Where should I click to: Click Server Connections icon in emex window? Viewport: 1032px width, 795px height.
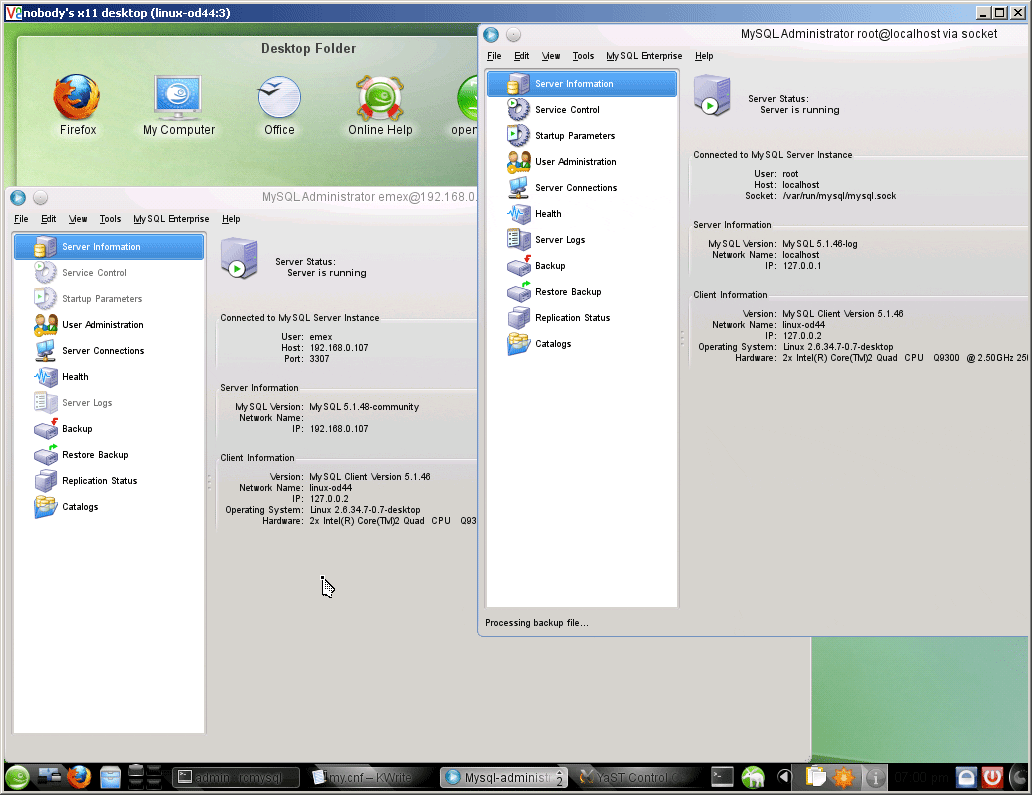coord(45,351)
